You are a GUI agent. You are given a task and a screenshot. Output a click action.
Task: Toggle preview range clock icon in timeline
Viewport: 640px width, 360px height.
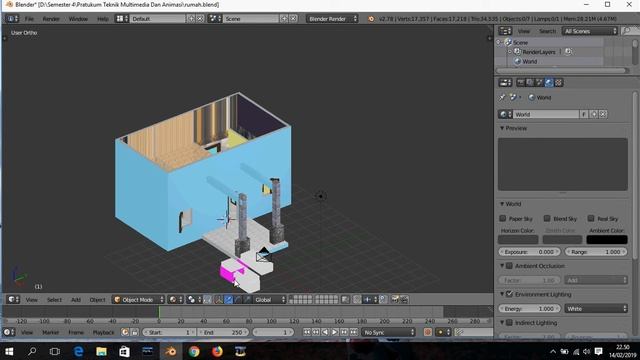pos(125,332)
